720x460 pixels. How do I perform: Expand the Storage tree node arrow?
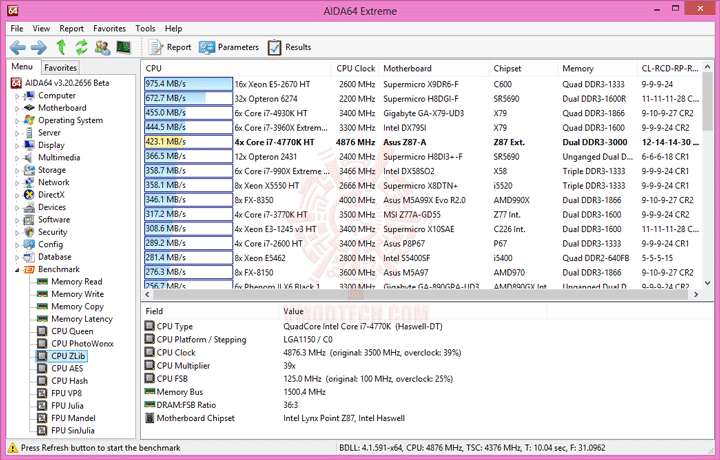pos(17,171)
